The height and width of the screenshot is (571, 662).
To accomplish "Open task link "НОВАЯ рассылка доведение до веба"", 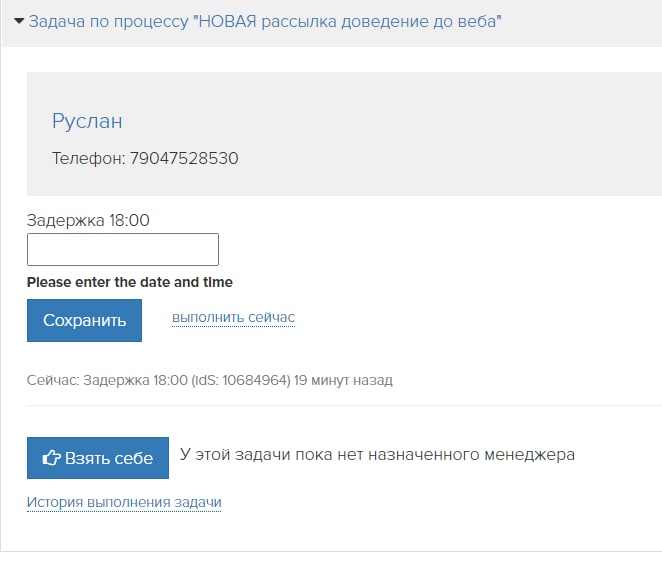I will (x=265, y=22).
